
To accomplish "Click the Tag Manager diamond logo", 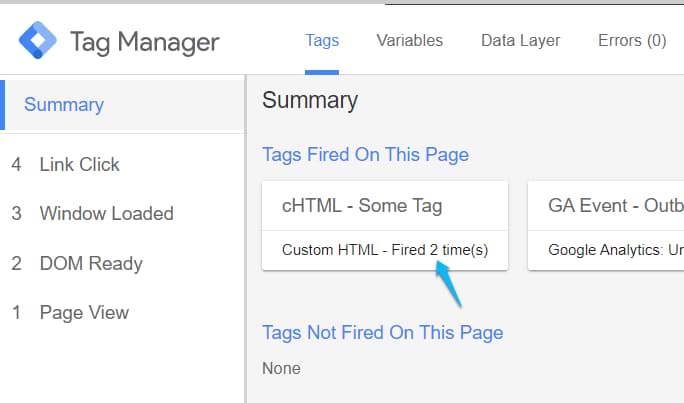I will pos(39,41).
